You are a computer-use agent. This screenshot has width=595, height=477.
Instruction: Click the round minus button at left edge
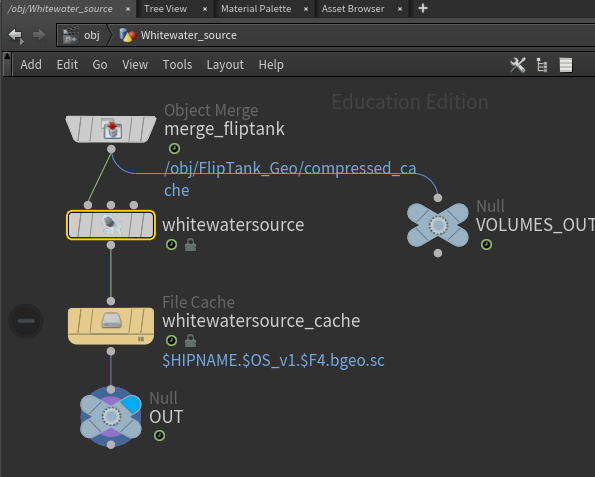pos(26,321)
